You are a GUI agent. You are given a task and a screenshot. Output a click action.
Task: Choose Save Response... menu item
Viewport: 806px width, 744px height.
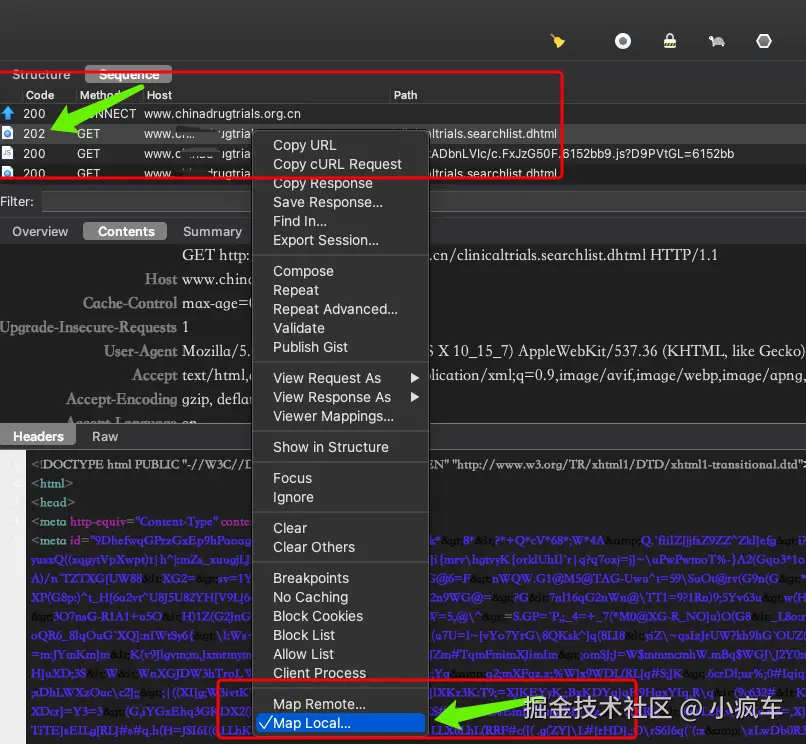[x=340, y=202]
